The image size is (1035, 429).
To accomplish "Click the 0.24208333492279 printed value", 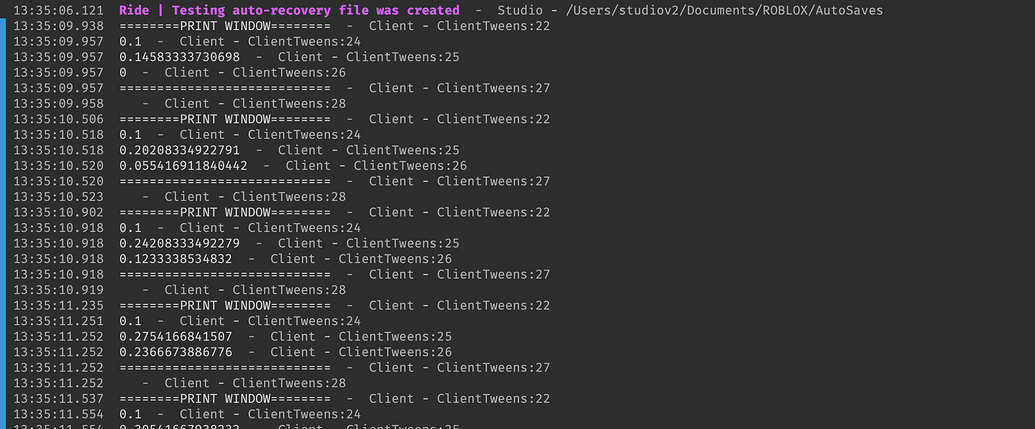I will pyautogui.click(x=180, y=243).
